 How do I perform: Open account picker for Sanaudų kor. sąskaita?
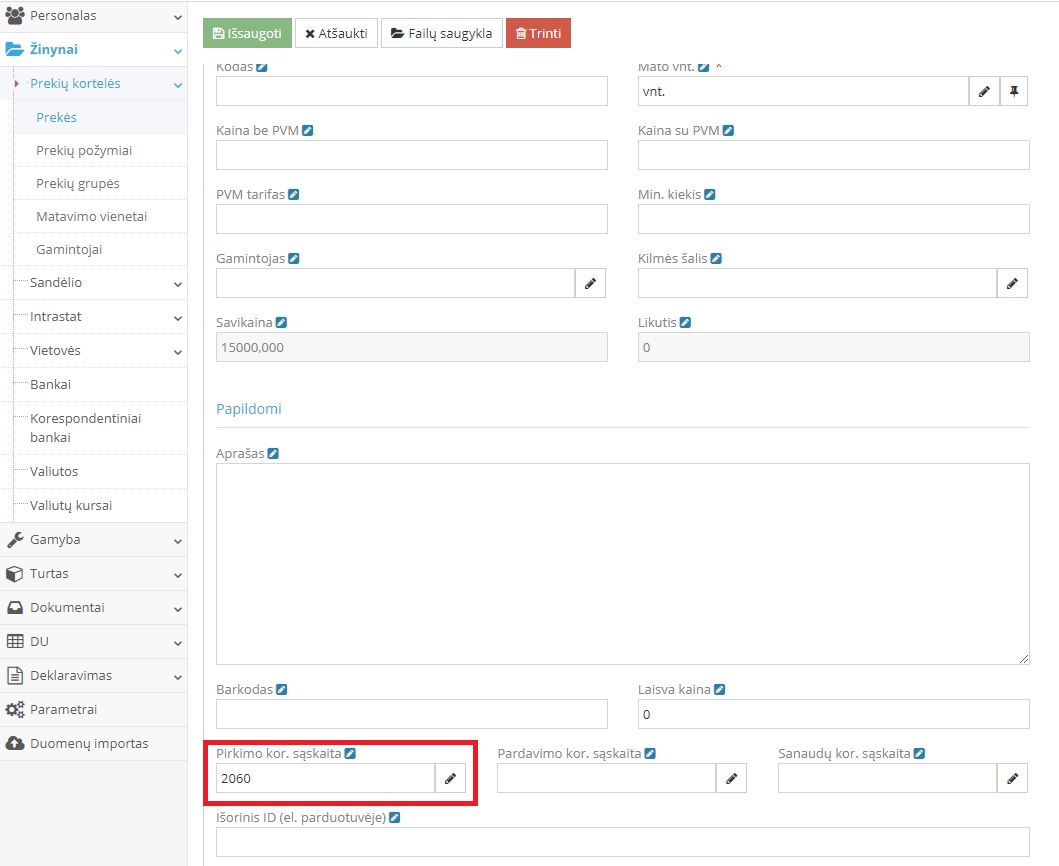pyautogui.click(x=1012, y=779)
